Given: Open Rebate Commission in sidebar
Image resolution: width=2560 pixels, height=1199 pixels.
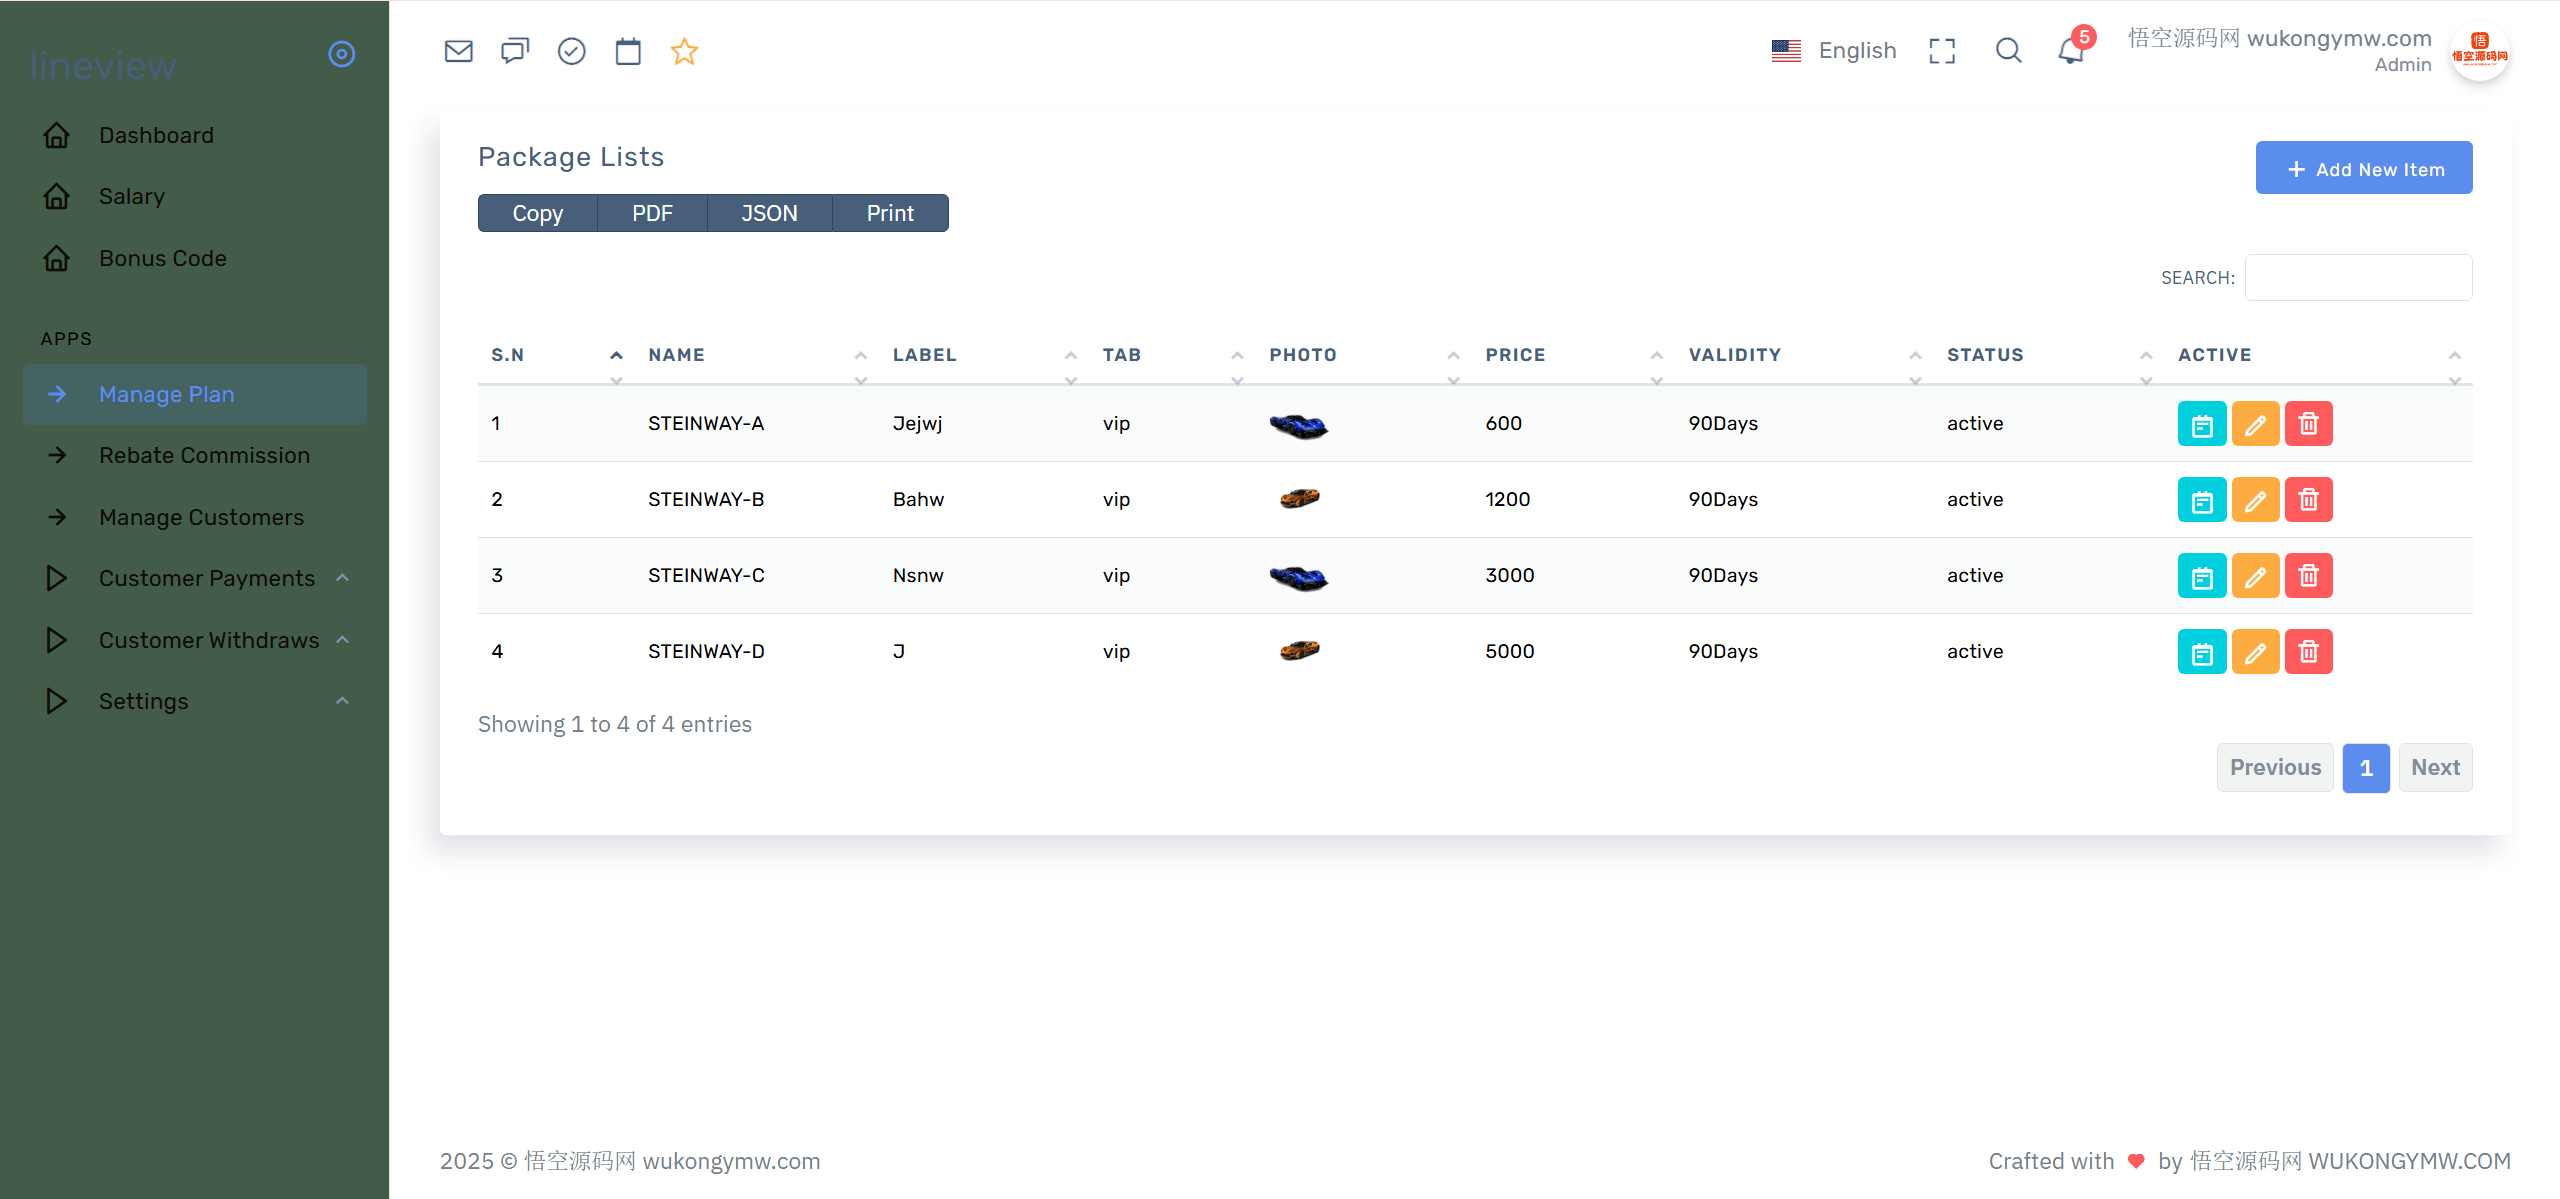Looking at the screenshot, I should click(x=204, y=455).
